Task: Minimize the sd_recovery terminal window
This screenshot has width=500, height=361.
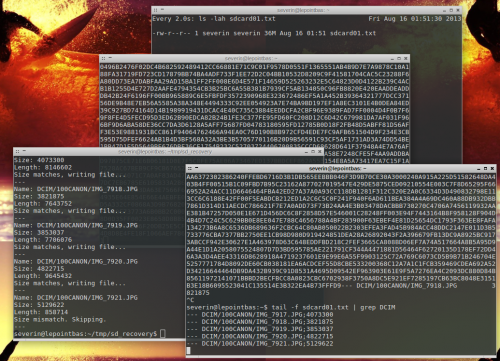Action: tap(306, 152)
